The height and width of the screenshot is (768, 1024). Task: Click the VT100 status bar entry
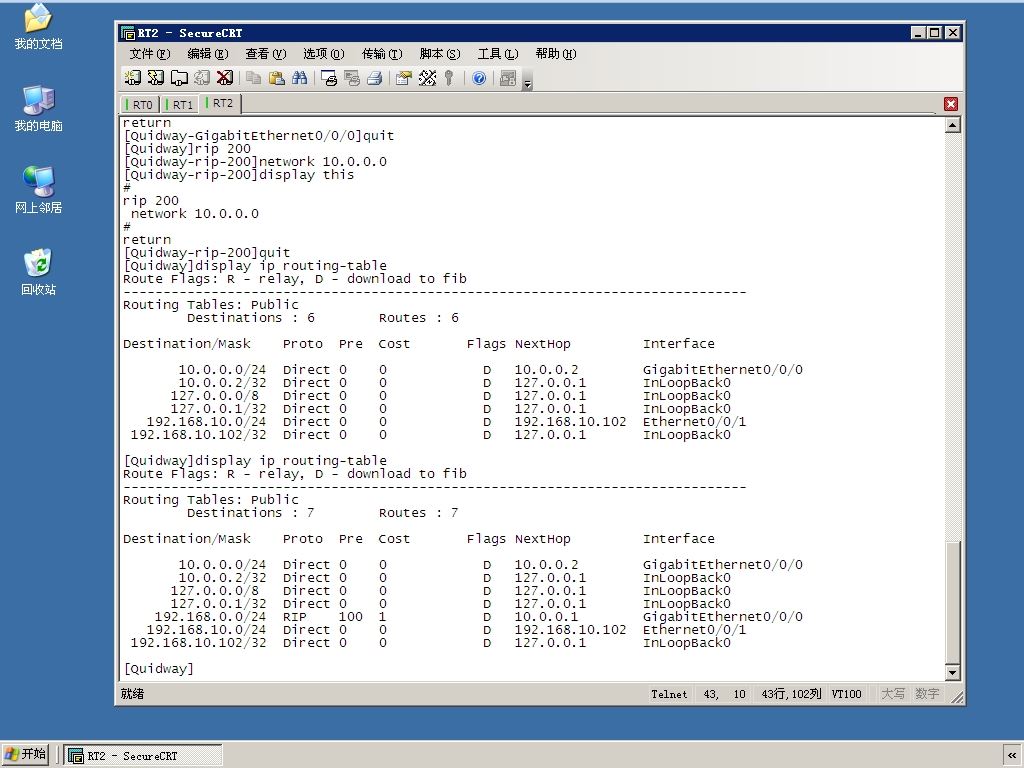(846, 694)
